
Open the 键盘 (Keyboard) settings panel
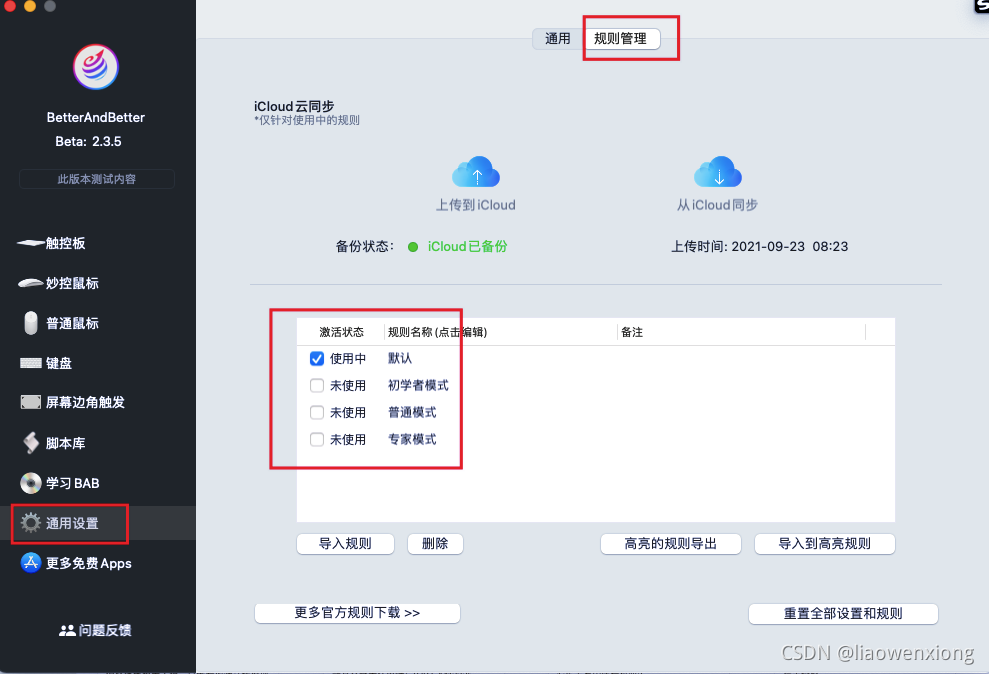click(x=56, y=362)
